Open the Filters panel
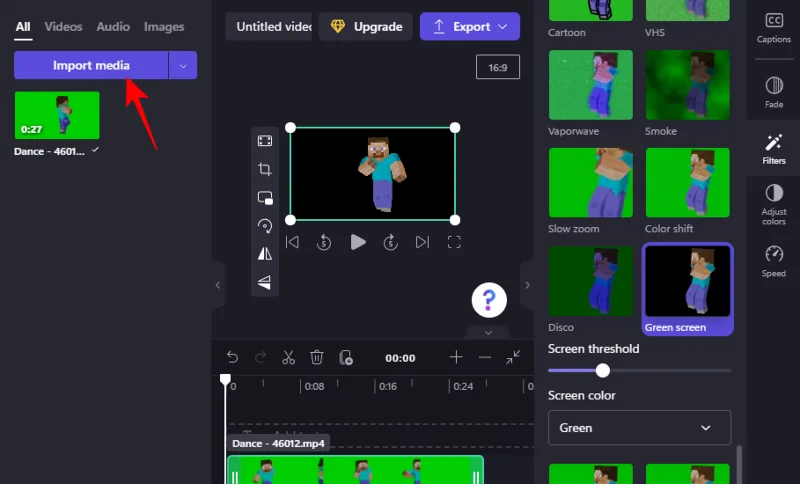This screenshot has height=484, width=800. coord(773,149)
